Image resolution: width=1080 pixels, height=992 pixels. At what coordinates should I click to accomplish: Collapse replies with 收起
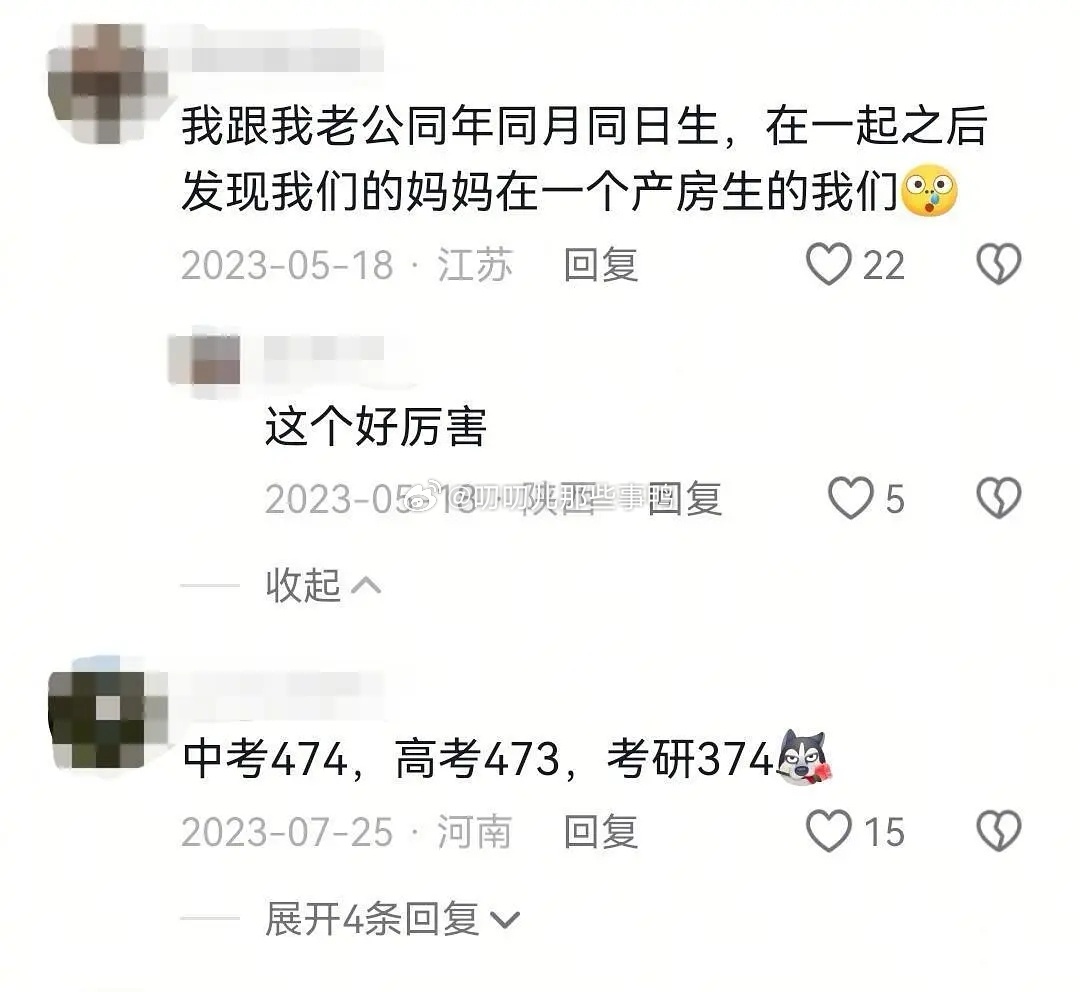pyautogui.click(x=303, y=586)
